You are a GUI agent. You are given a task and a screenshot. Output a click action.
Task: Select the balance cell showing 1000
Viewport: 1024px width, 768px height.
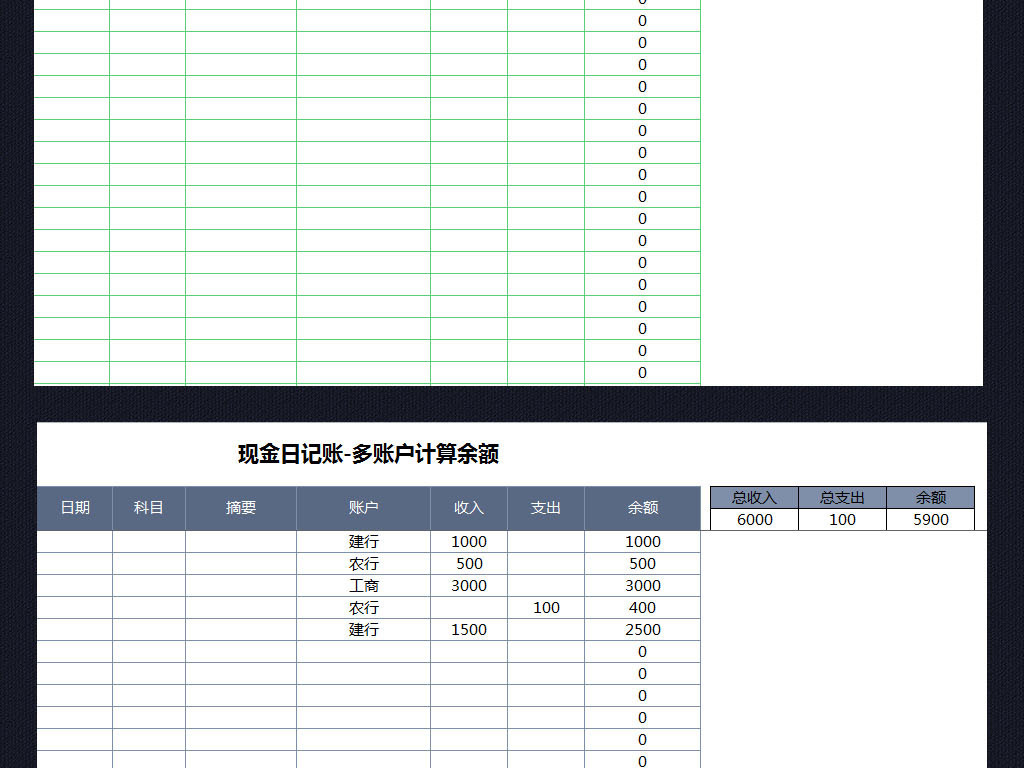click(643, 542)
